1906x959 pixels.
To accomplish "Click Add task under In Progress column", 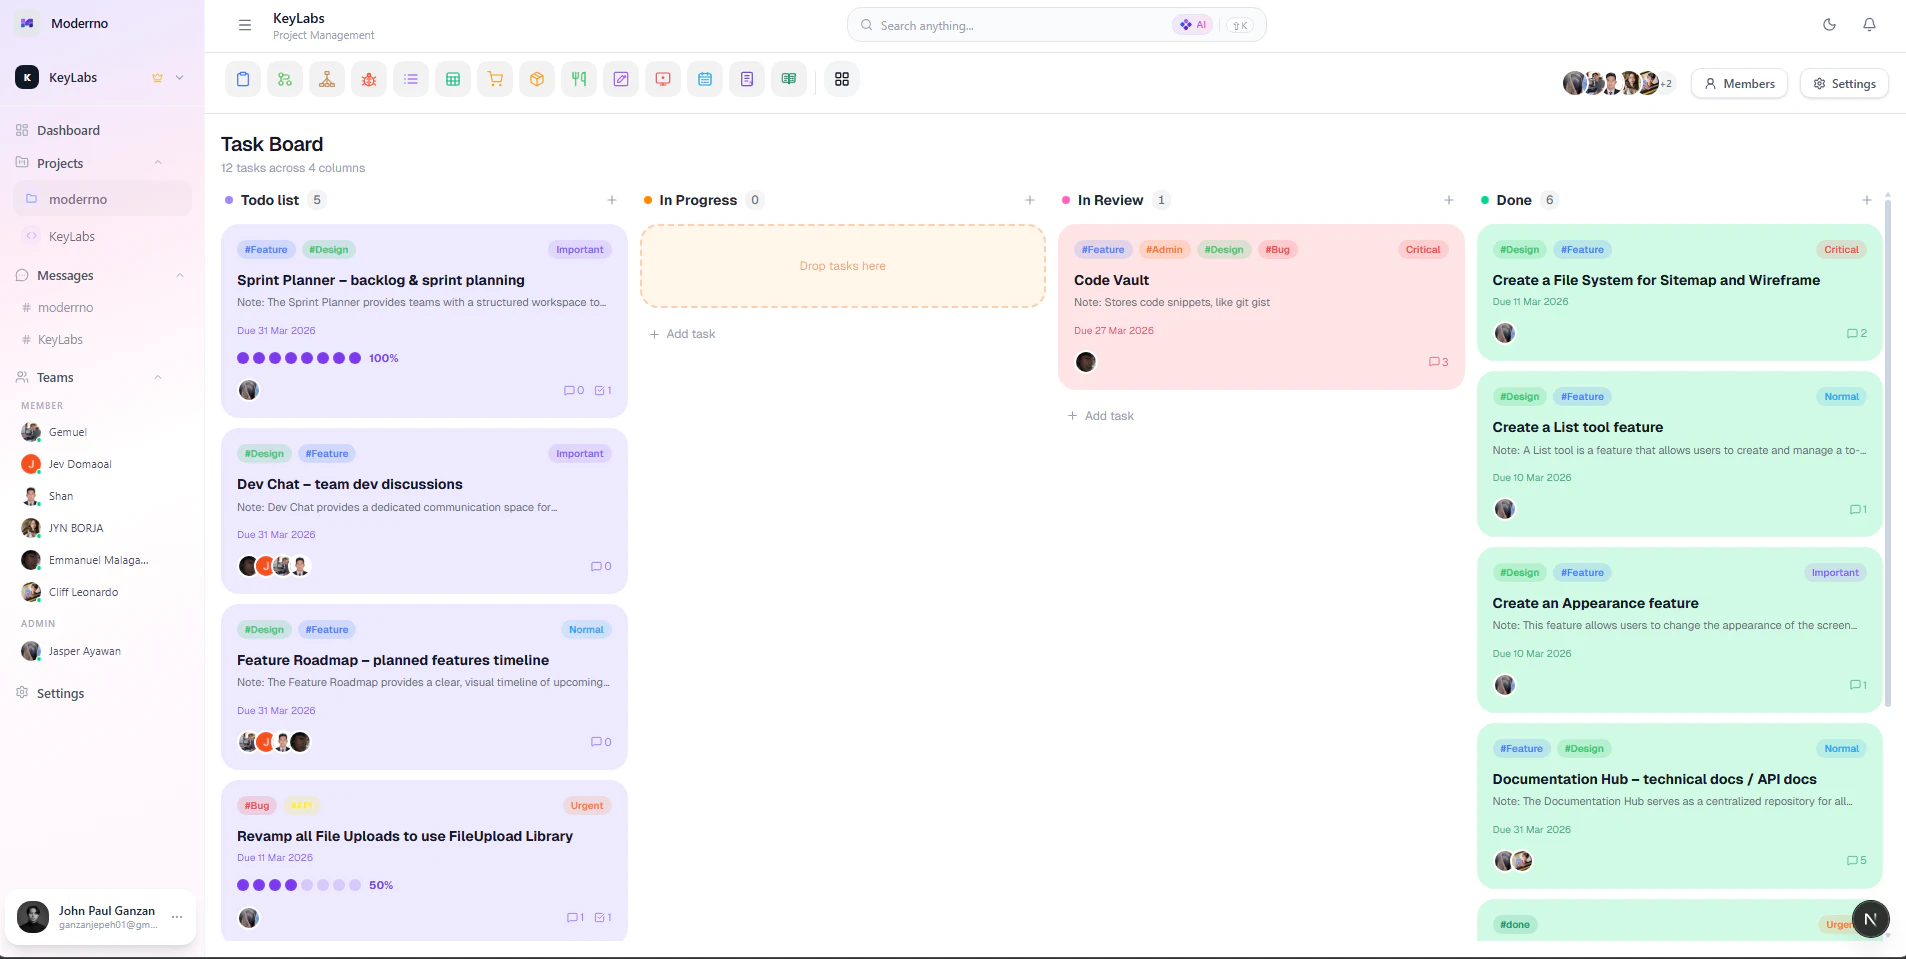I will pyautogui.click(x=683, y=334).
